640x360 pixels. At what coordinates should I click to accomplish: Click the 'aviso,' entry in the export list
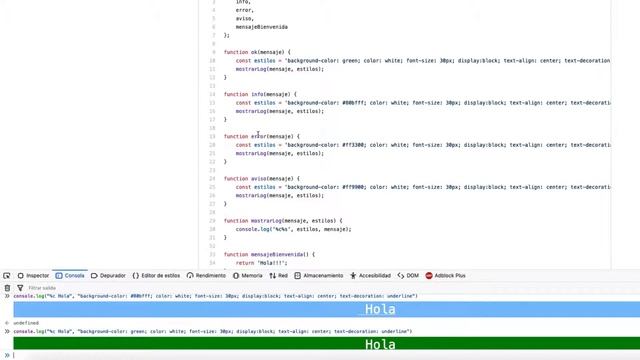coord(245,18)
